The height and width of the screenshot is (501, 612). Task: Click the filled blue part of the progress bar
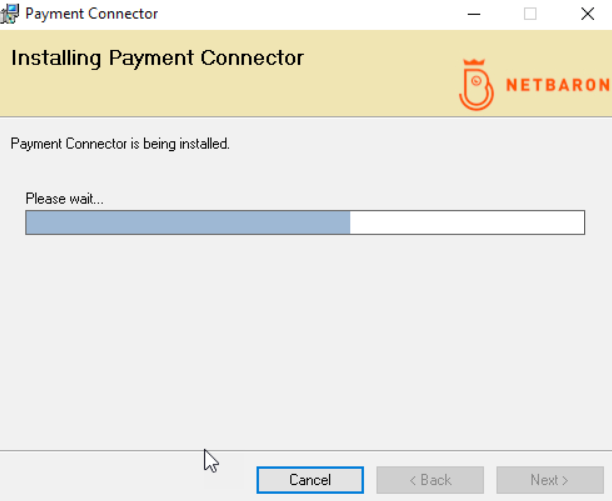pyautogui.click(x=187, y=222)
